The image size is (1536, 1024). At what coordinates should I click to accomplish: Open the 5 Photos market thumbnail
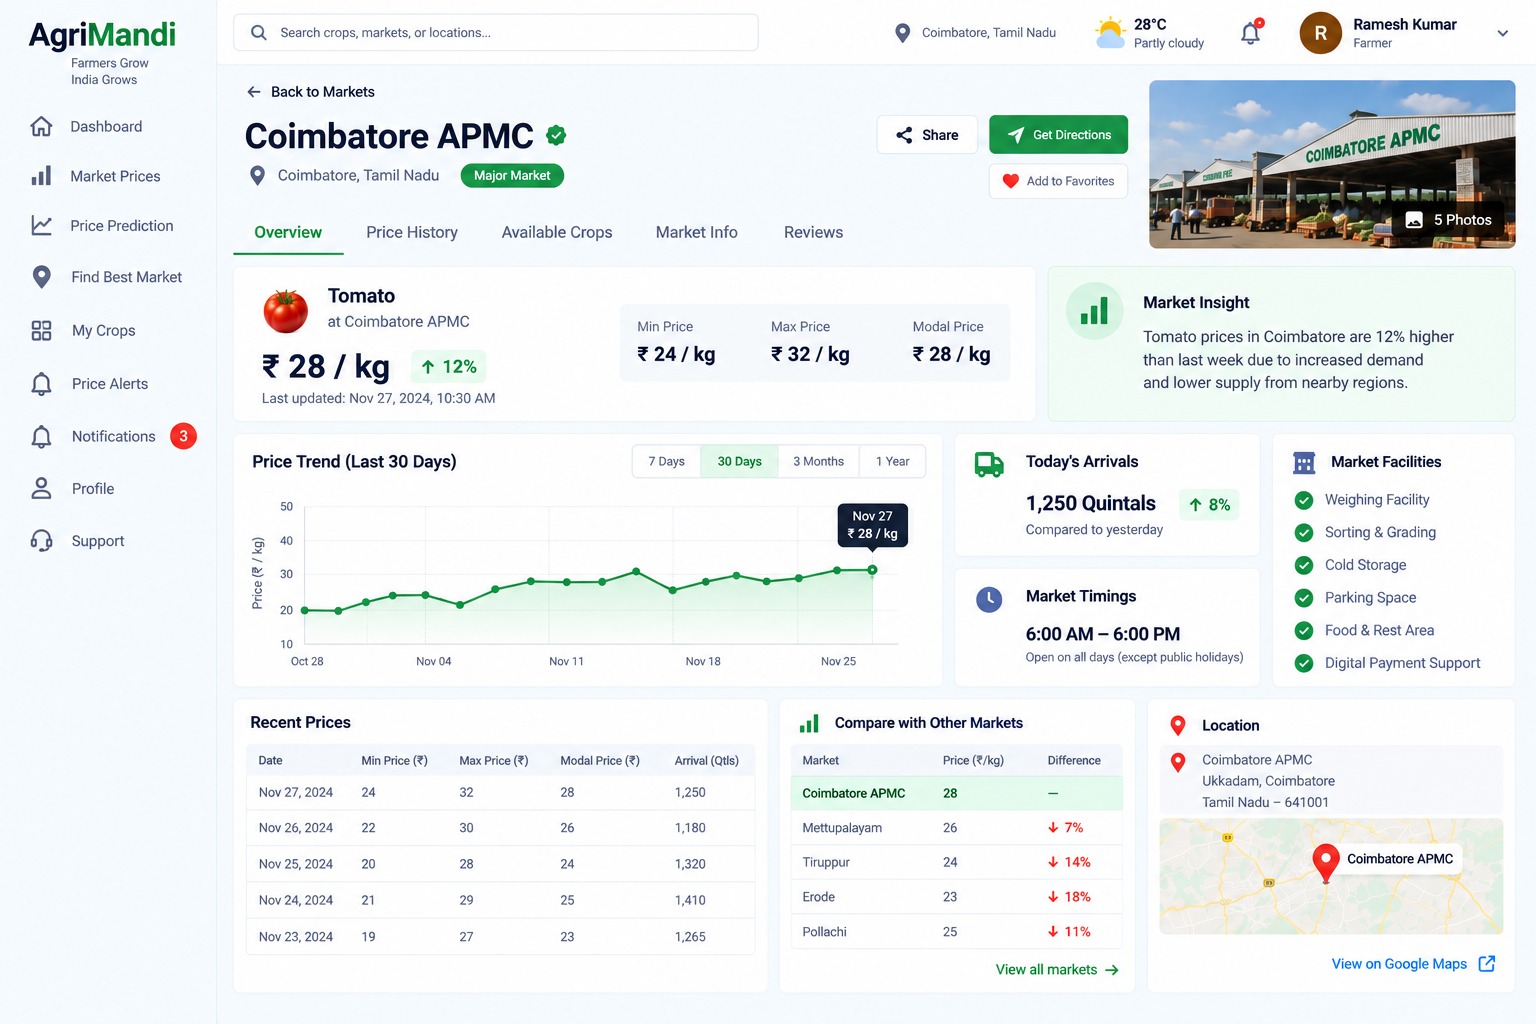pos(1332,164)
